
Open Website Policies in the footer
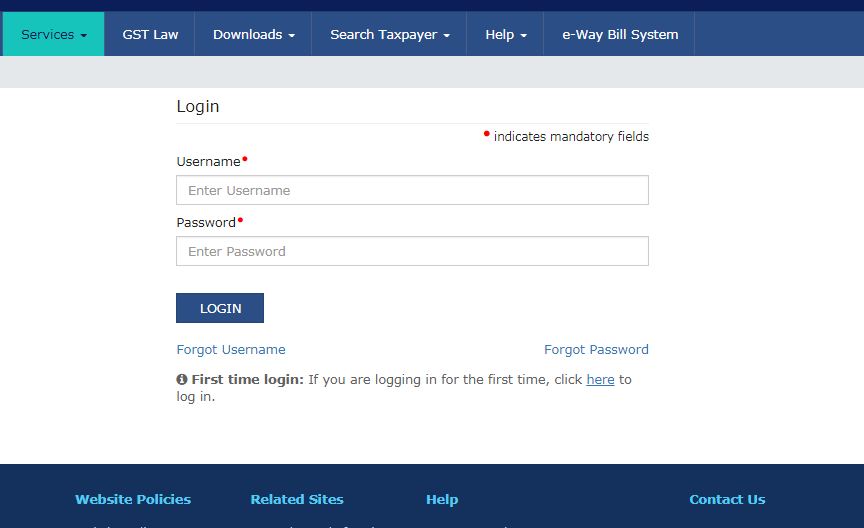[133, 499]
